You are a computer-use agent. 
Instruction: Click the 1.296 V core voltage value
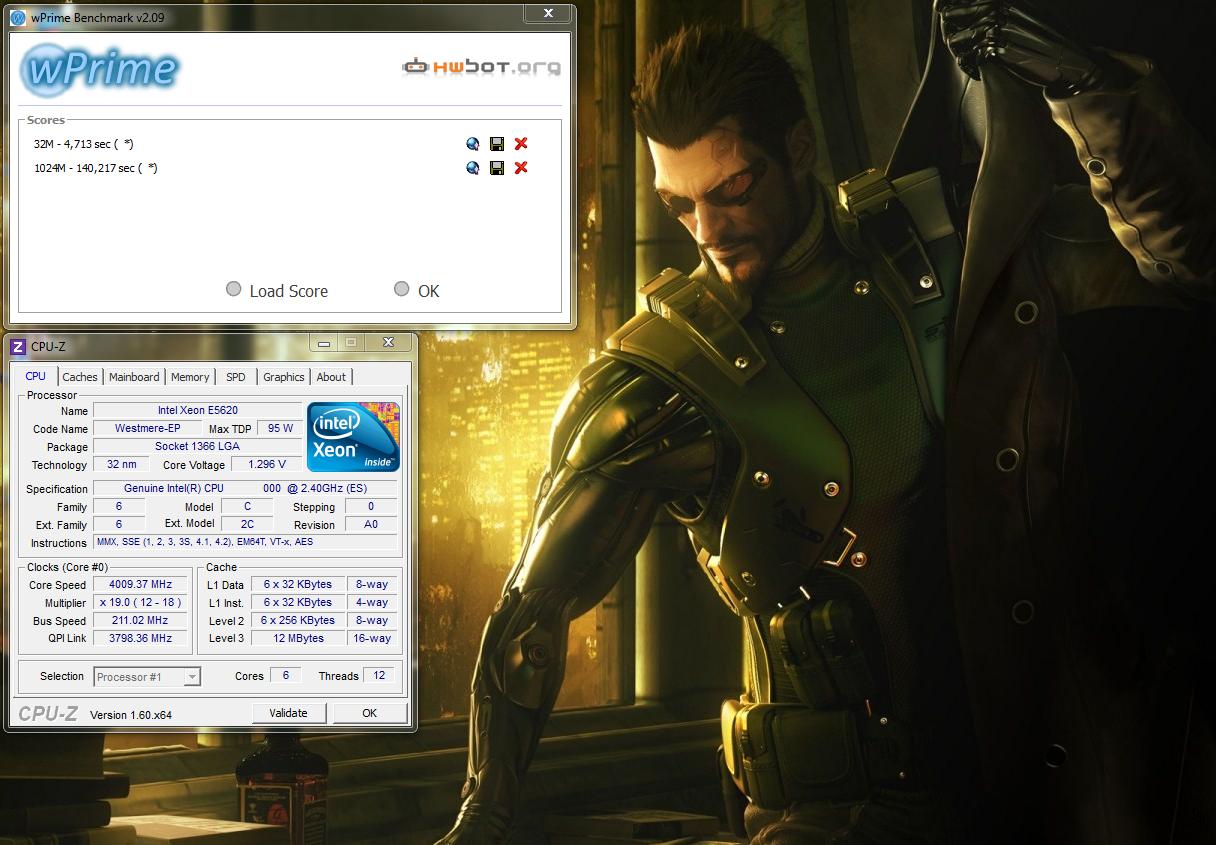pyautogui.click(x=266, y=465)
